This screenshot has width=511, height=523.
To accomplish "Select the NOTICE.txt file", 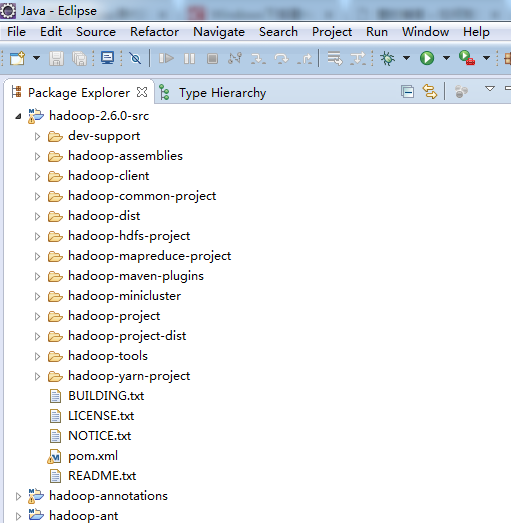I will [100, 436].
